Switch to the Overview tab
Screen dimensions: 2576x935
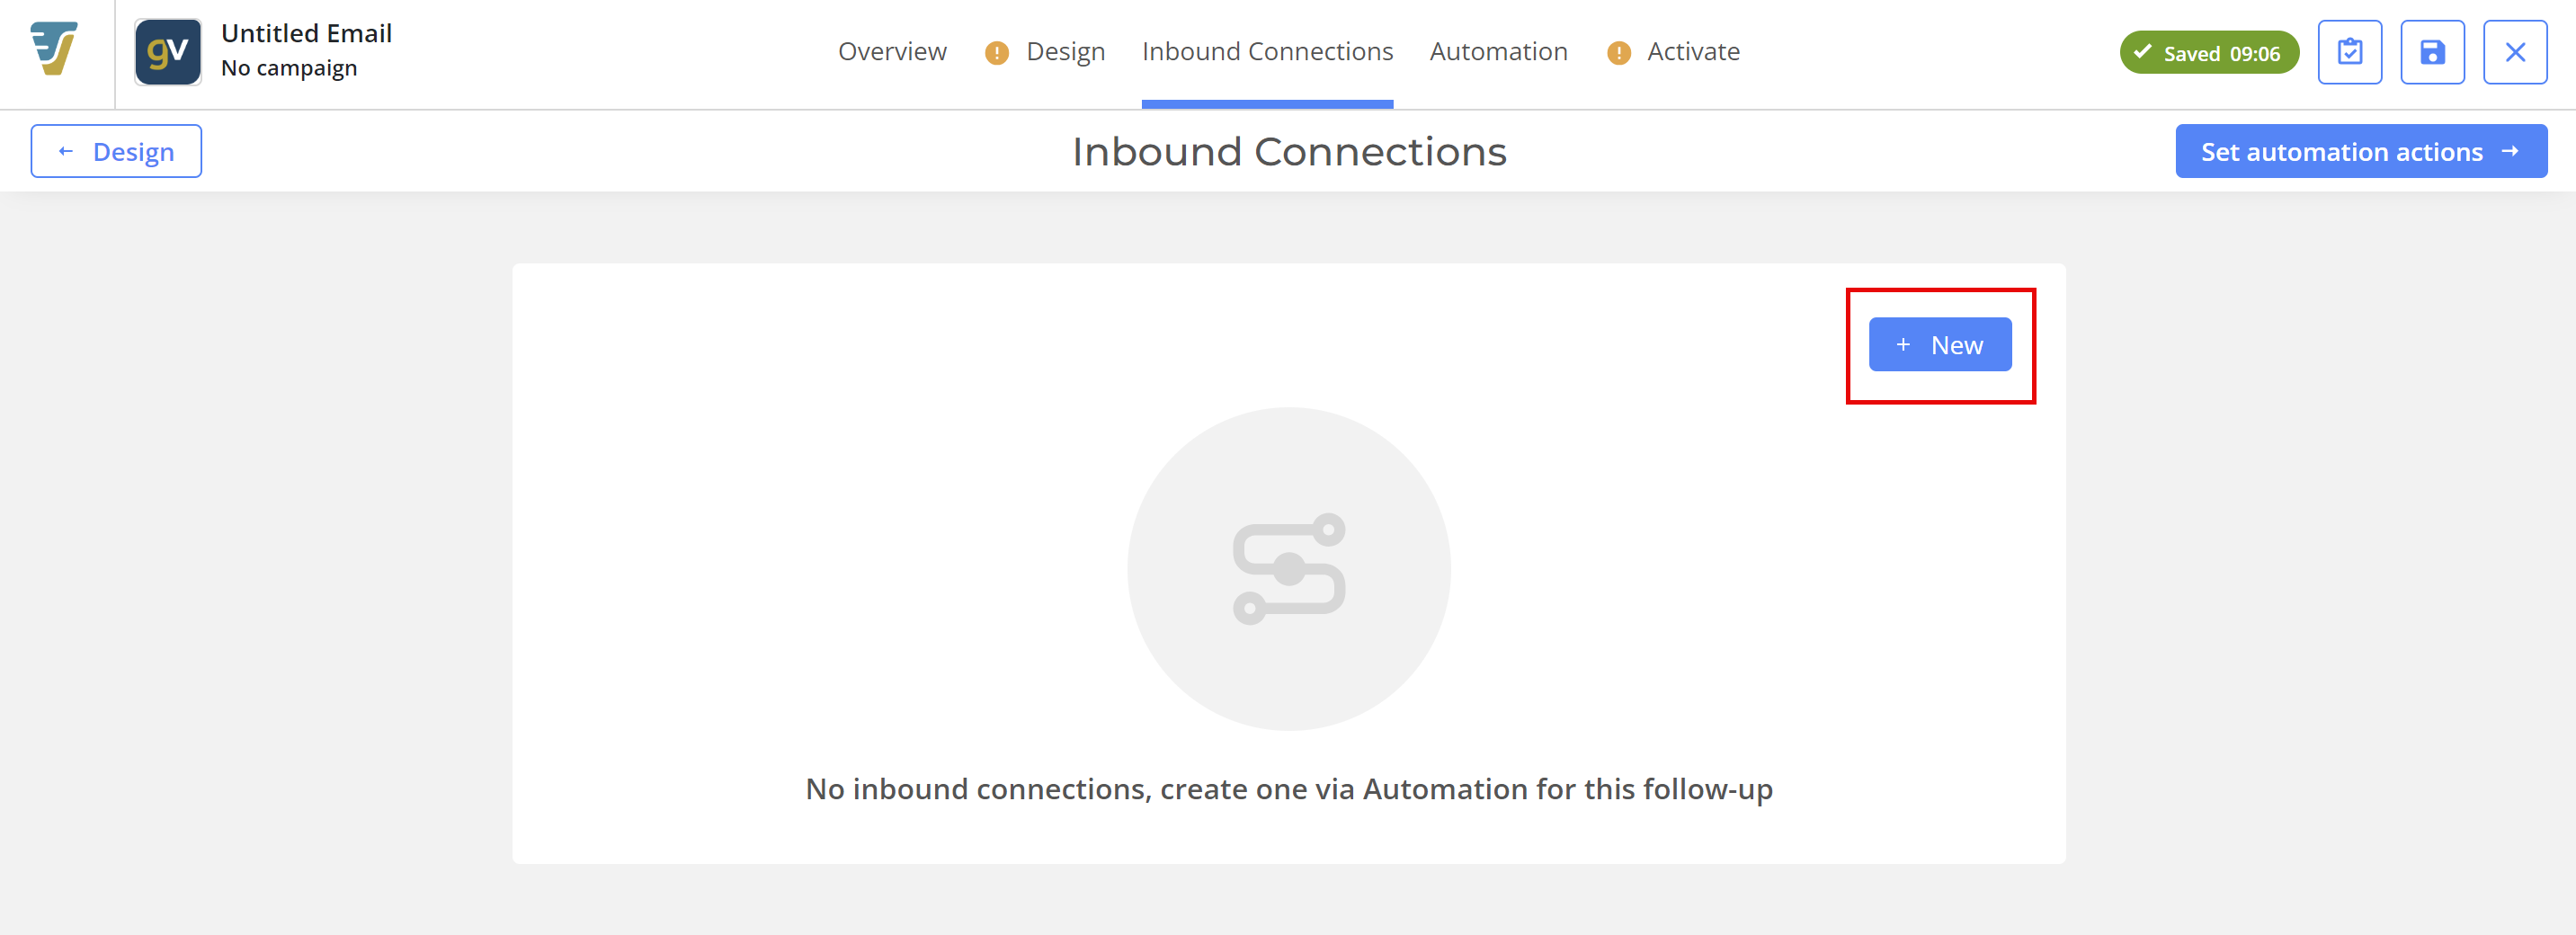pyautogui.click(x=892, y=52)
